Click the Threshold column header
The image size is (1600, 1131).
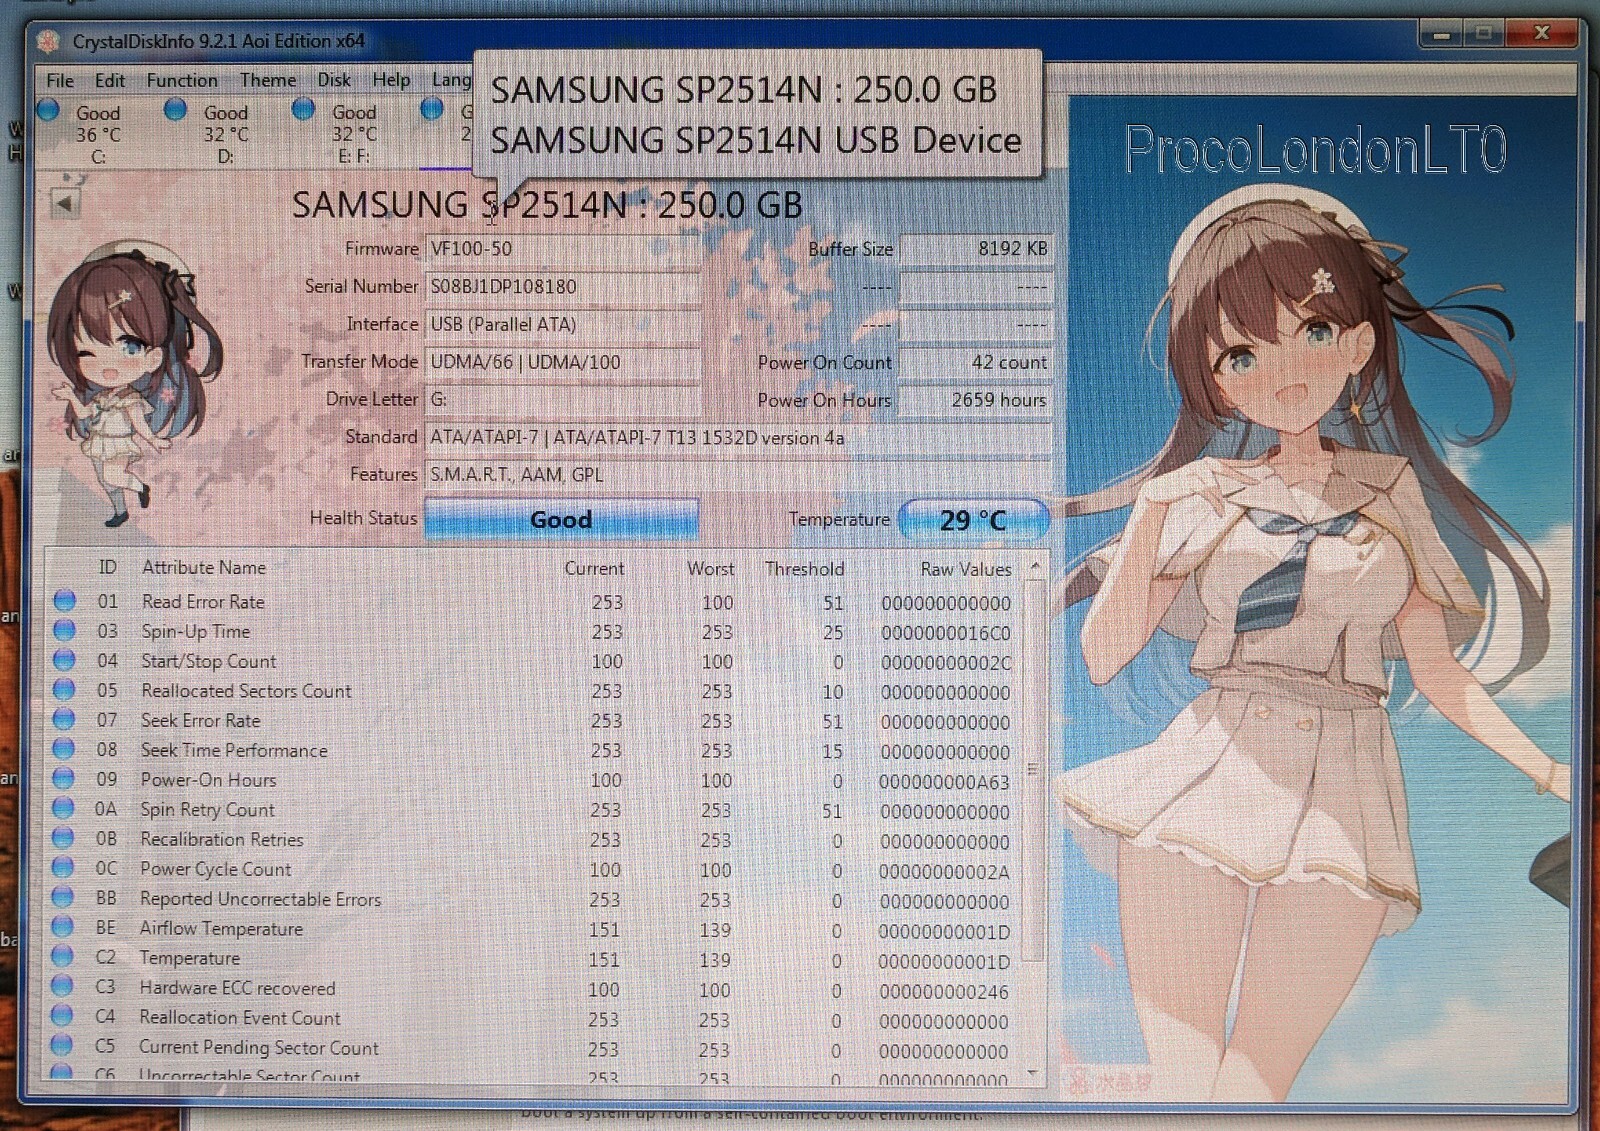tap(805, 569)
